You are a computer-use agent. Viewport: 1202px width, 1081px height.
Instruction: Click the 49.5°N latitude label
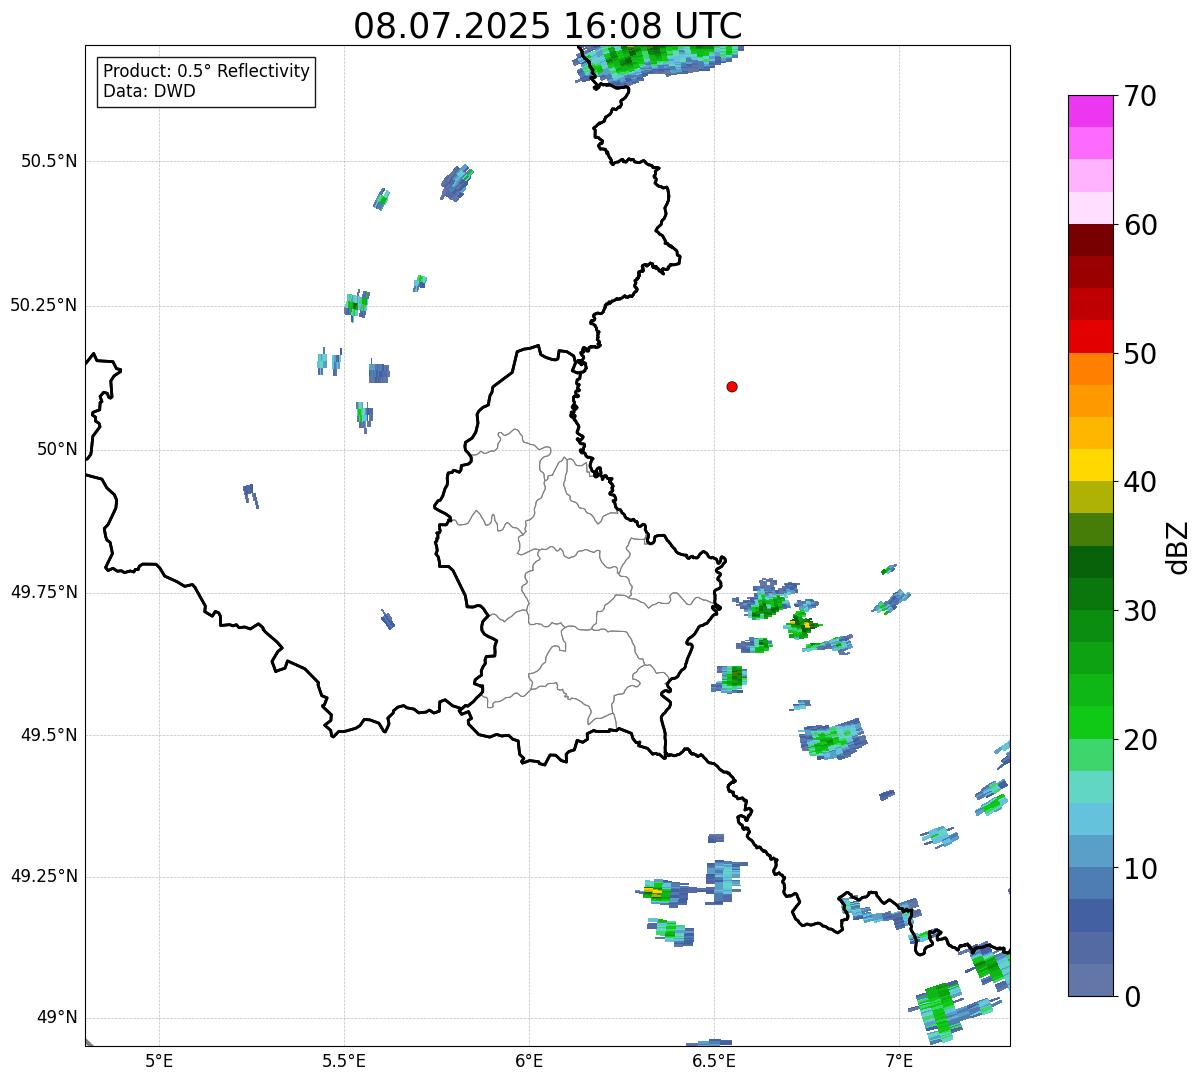[49, 735]
